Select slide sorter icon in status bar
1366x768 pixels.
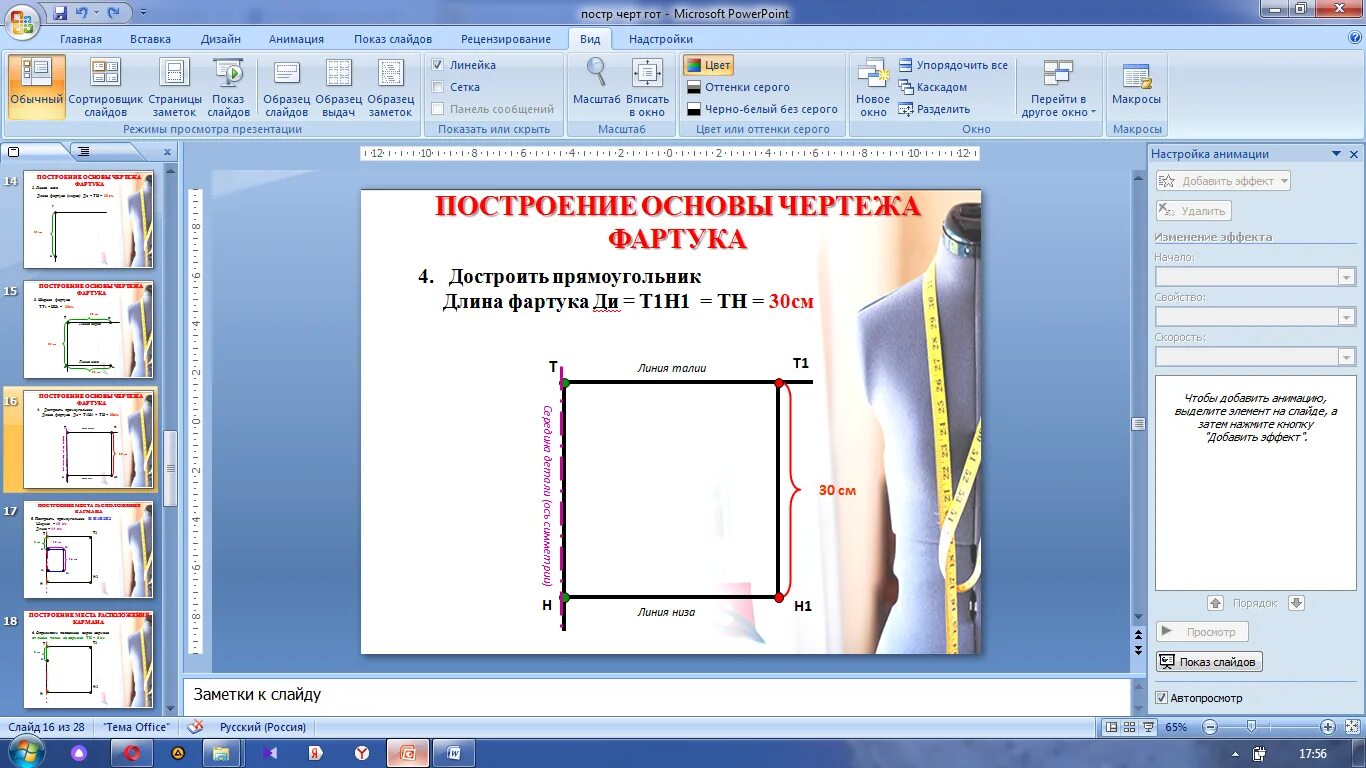1132,727
